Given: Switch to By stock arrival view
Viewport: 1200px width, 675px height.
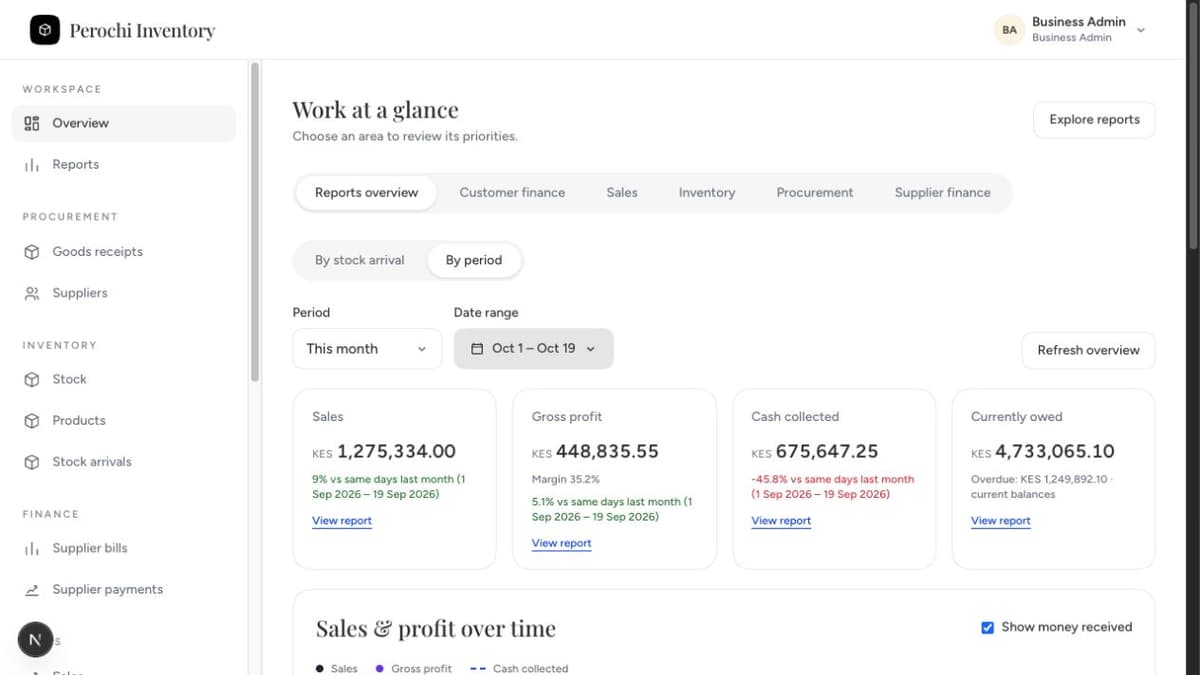Looking at the screenshot, I should click(x=360, y=260).
